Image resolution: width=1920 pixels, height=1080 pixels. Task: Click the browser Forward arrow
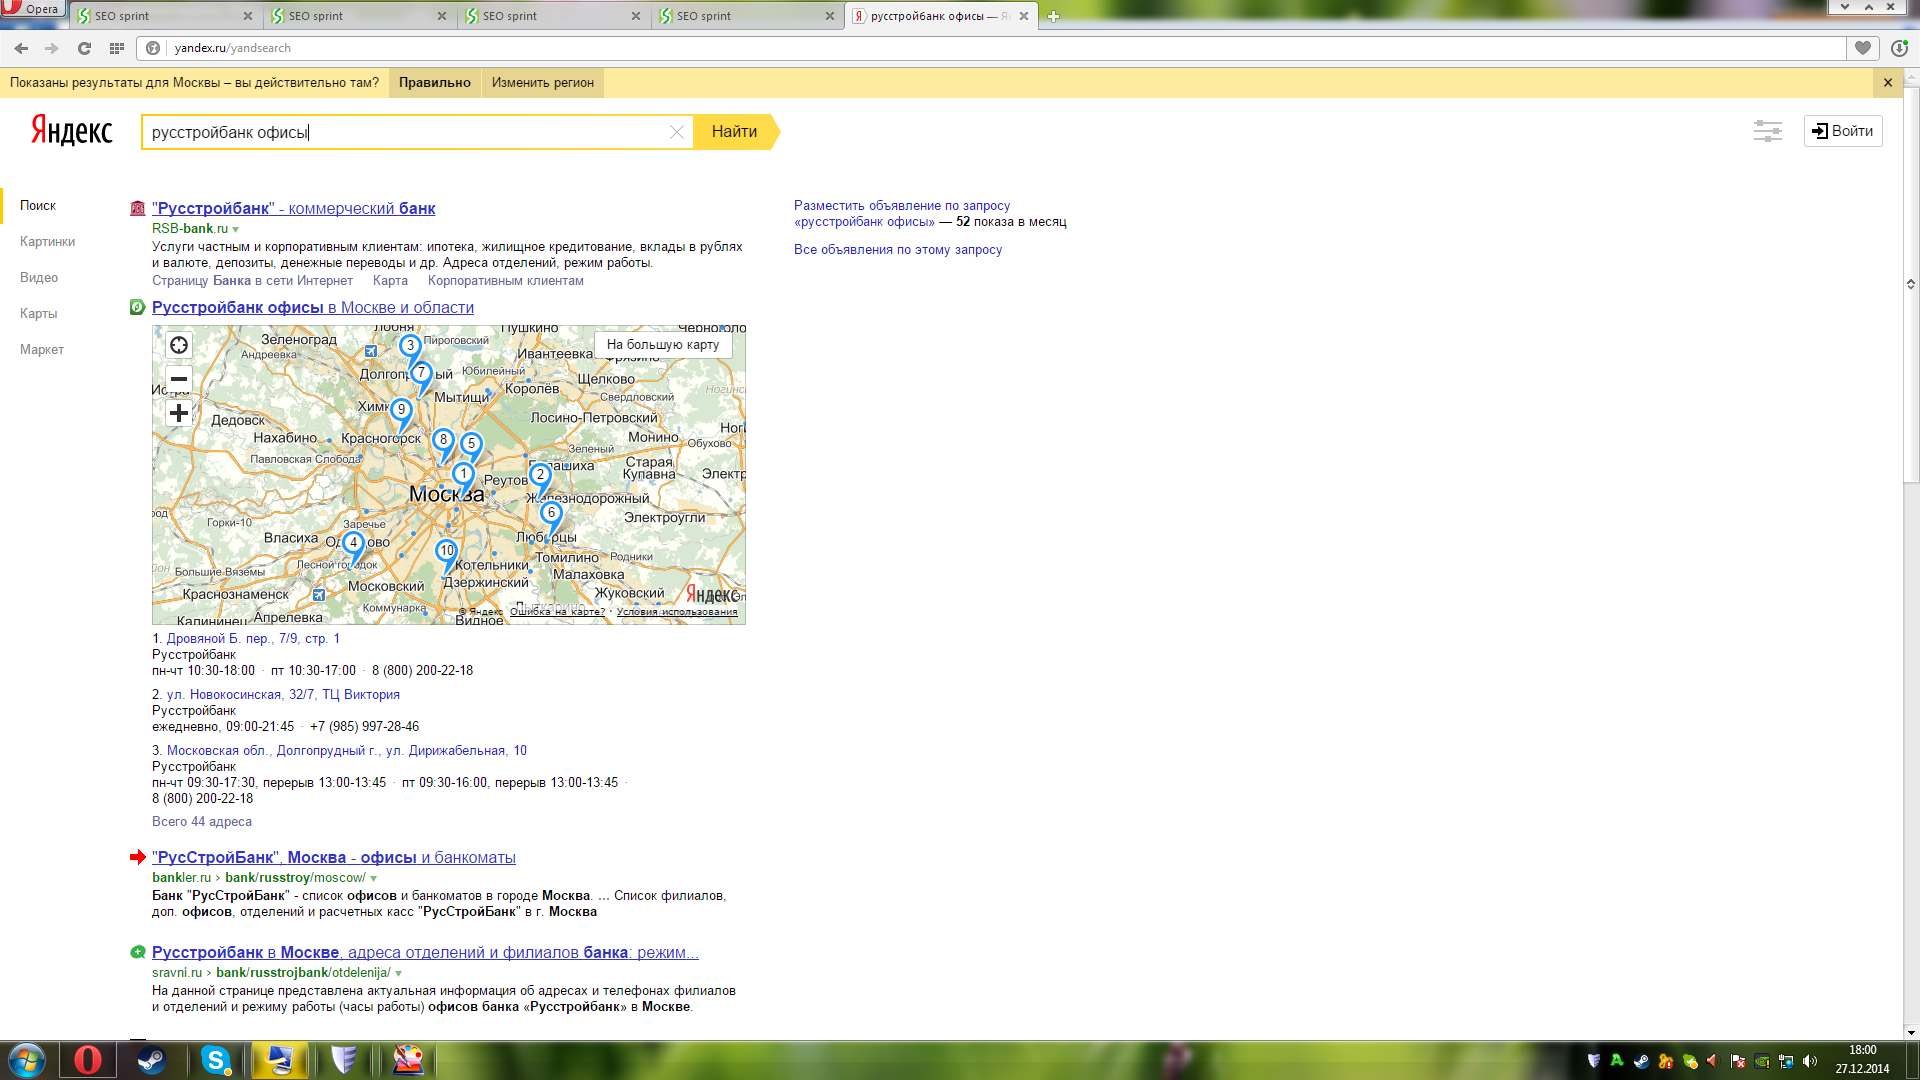pos(52,48)
